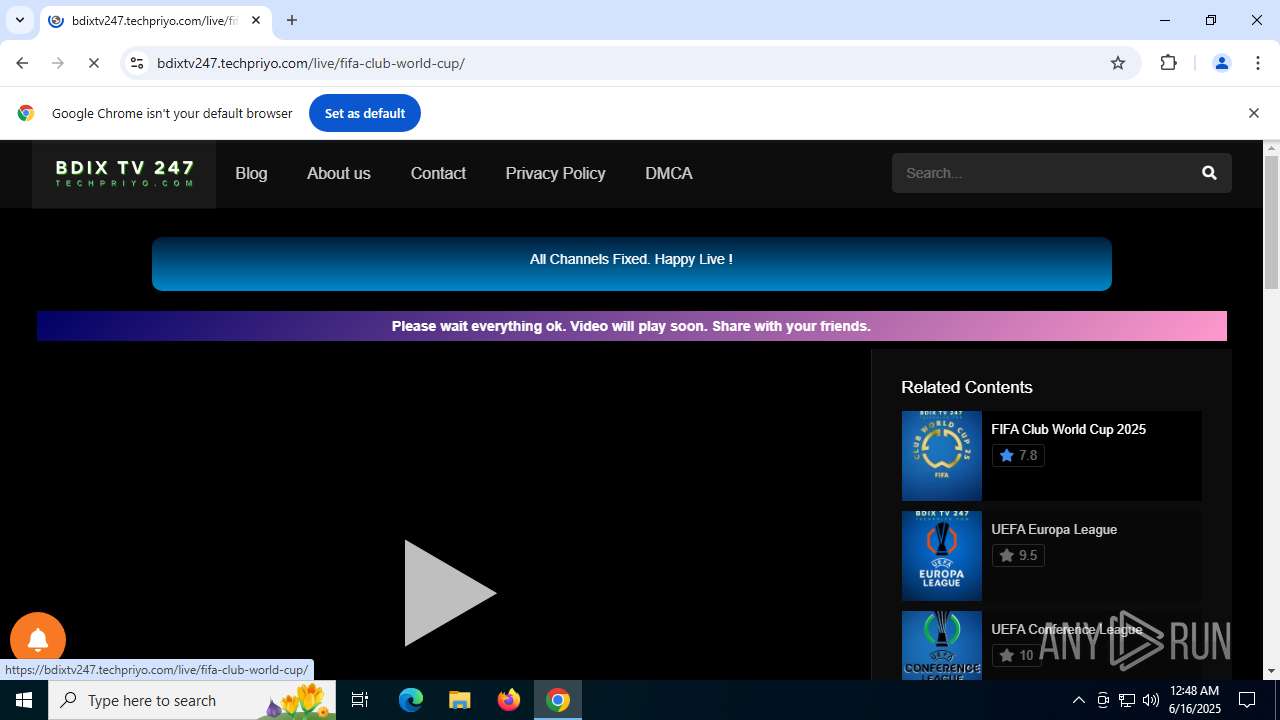
Task: Click the browser forward arrow
Action: pos(58,63)
